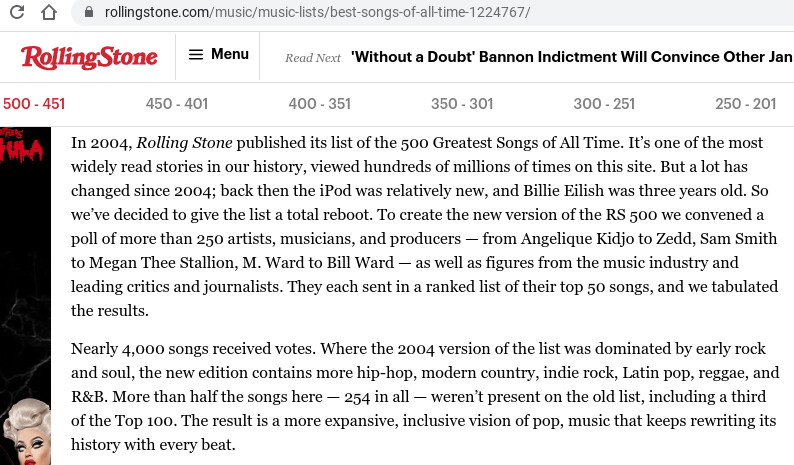This screenshot has height=465, width=794.
Task: Reload the page with the refresh icon
Action: tap(17, 12)
